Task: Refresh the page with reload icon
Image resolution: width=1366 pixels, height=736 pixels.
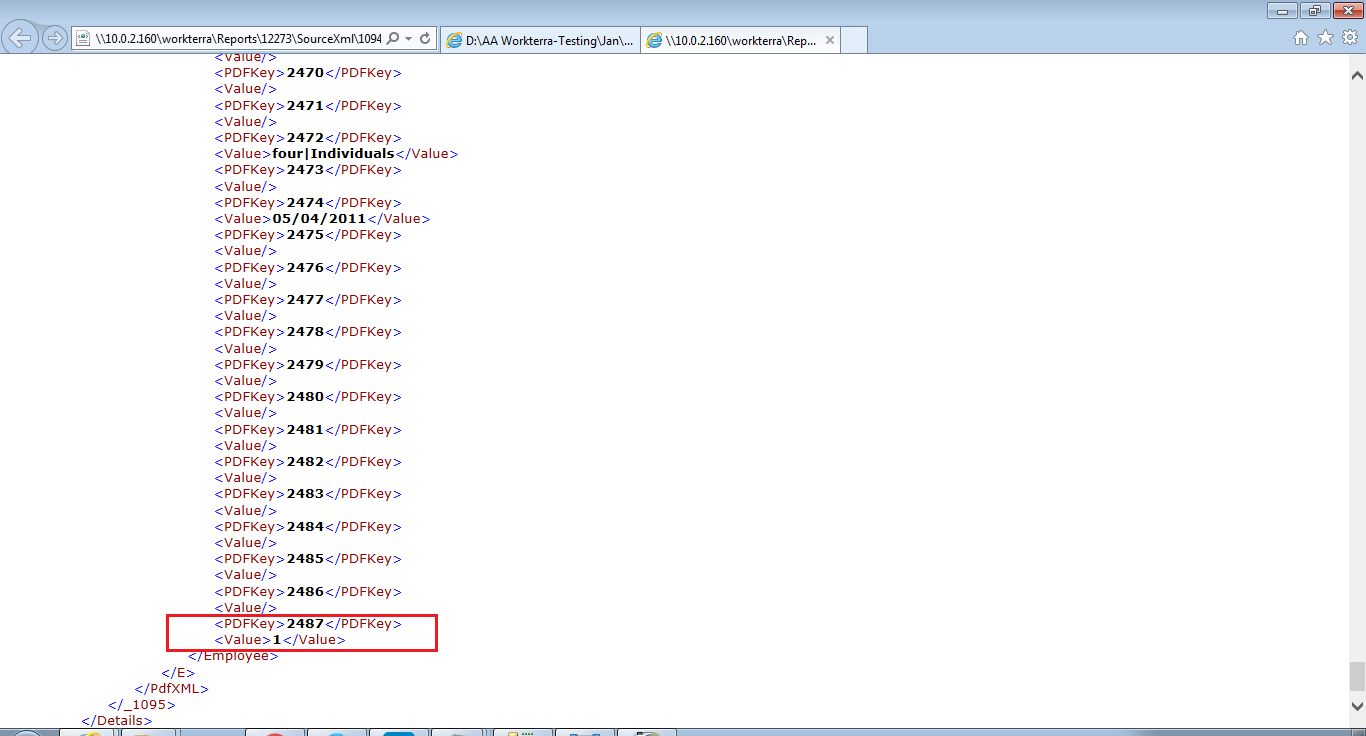Action: pos(425,39)
